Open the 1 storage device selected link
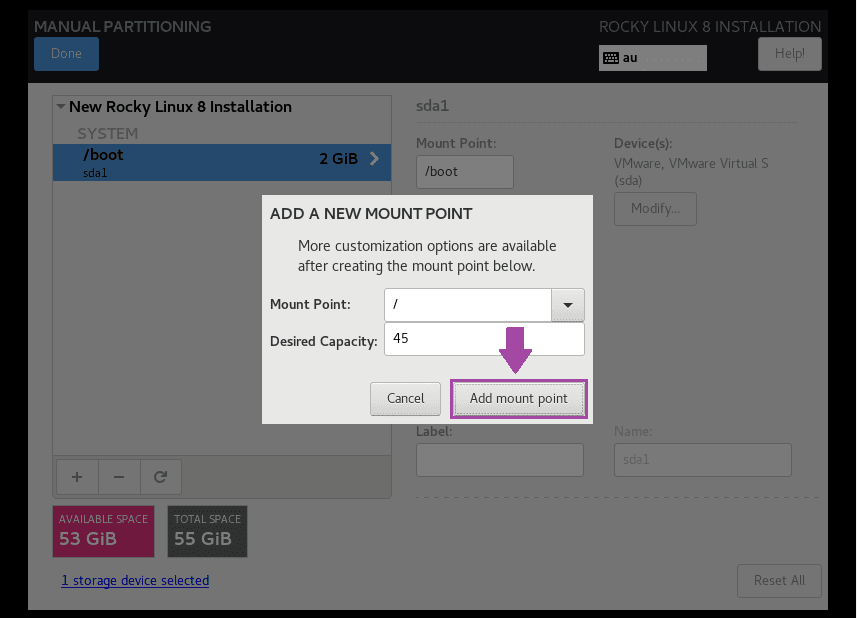Viewport: 857px width, 618px height. pos(135,580)
